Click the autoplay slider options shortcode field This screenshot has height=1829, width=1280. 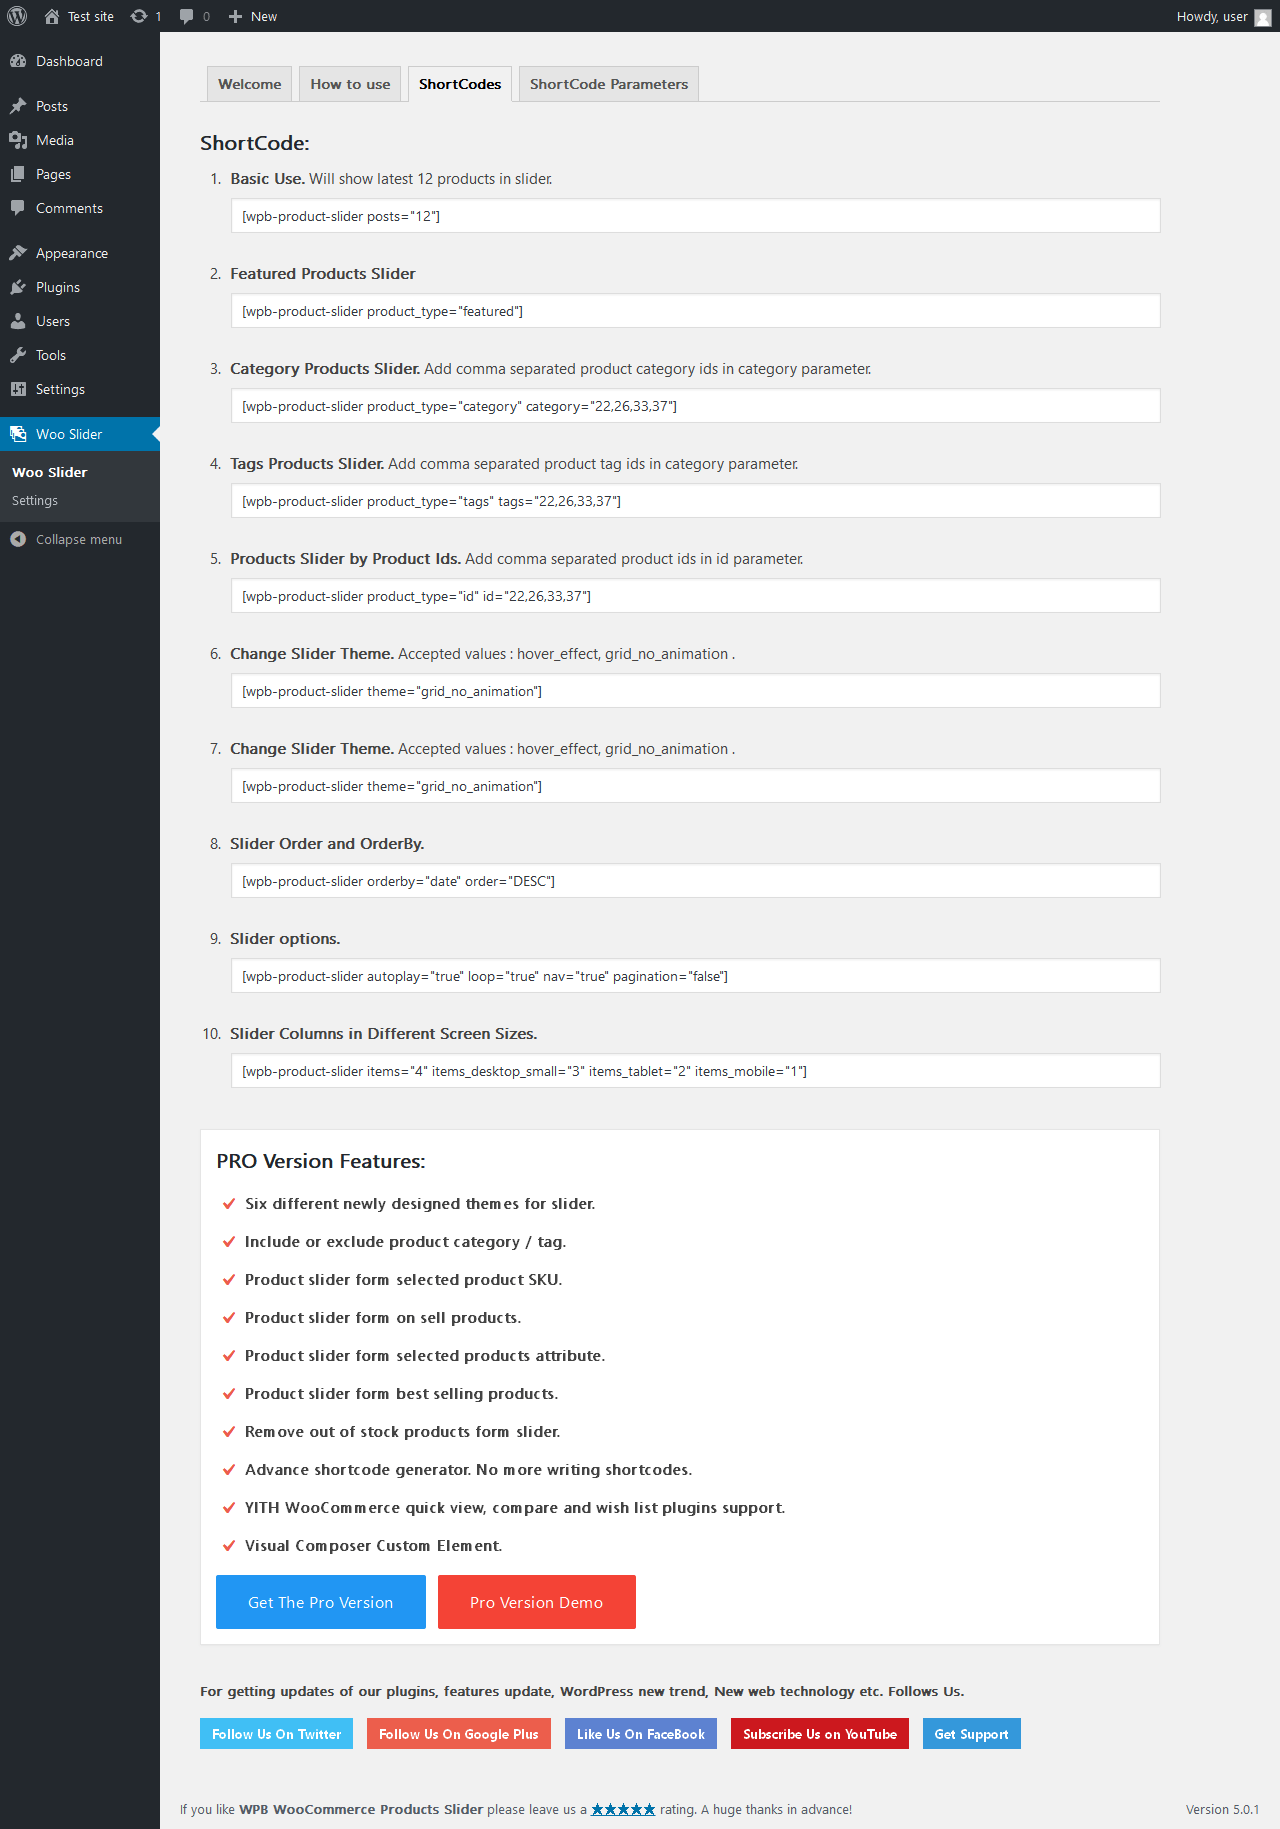pyautogui.click(x=695, y=976)
